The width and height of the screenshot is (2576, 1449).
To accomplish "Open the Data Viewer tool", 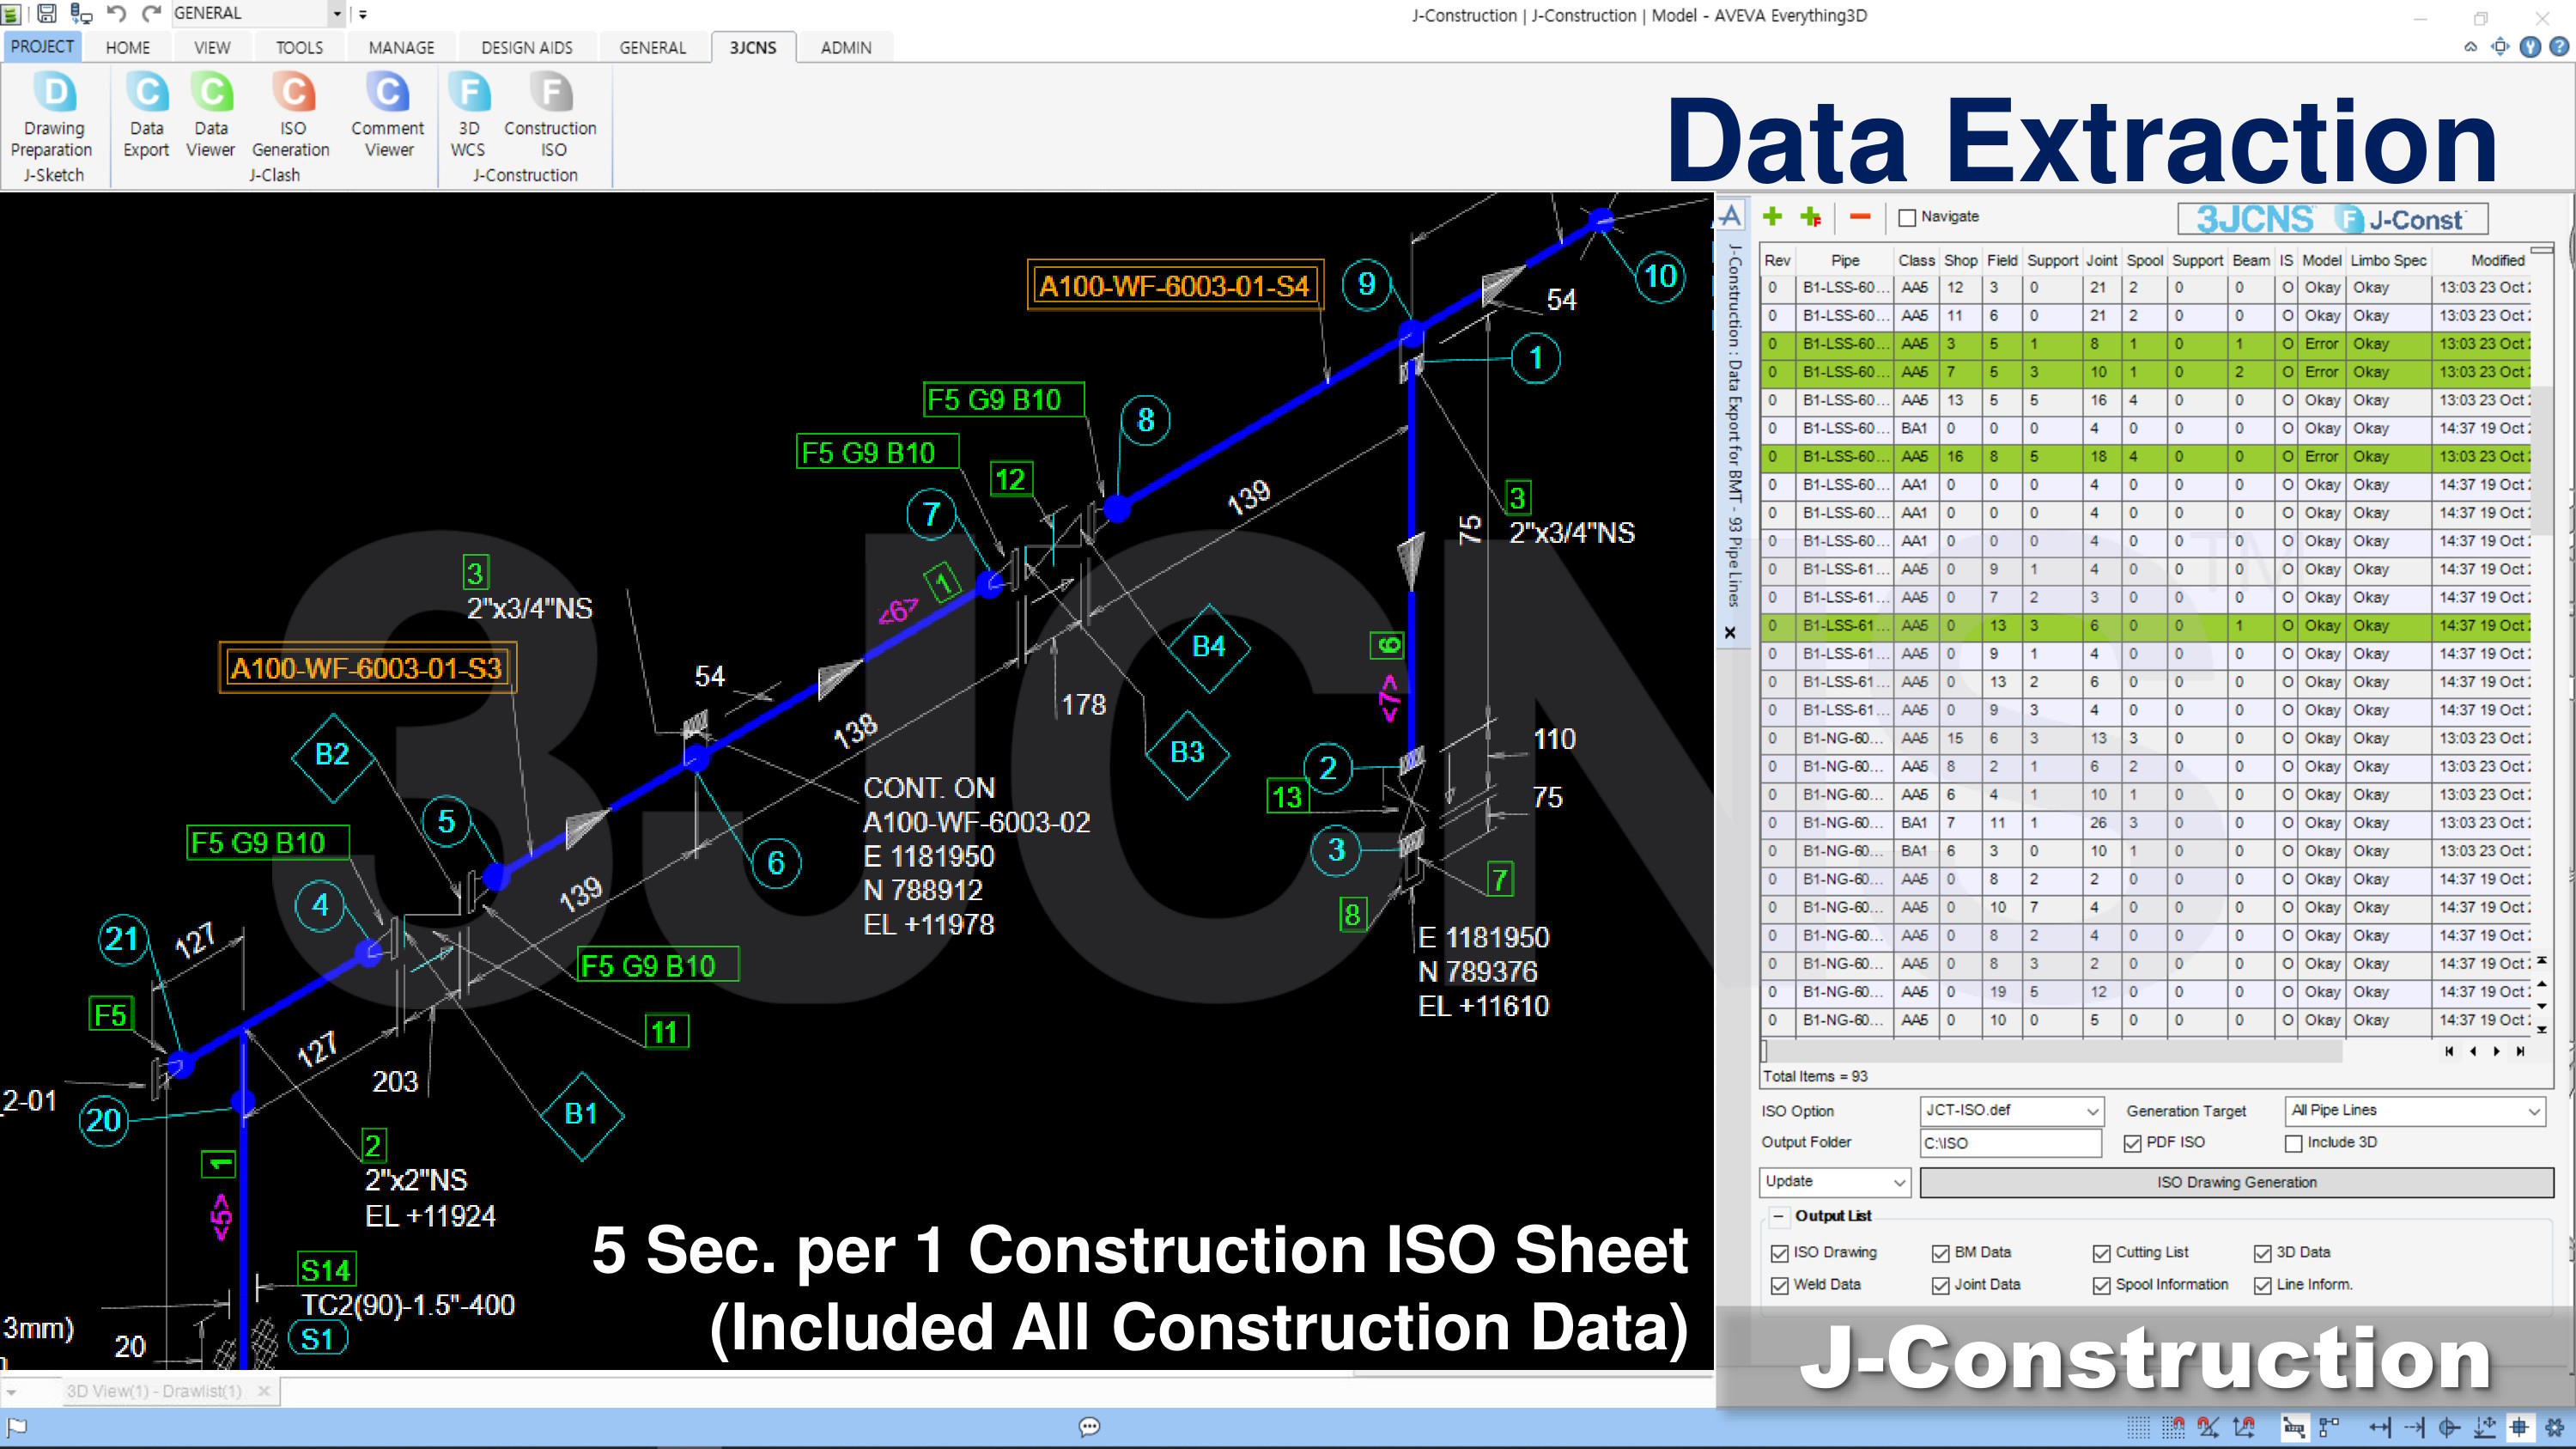I will click(x=211, y=115).
